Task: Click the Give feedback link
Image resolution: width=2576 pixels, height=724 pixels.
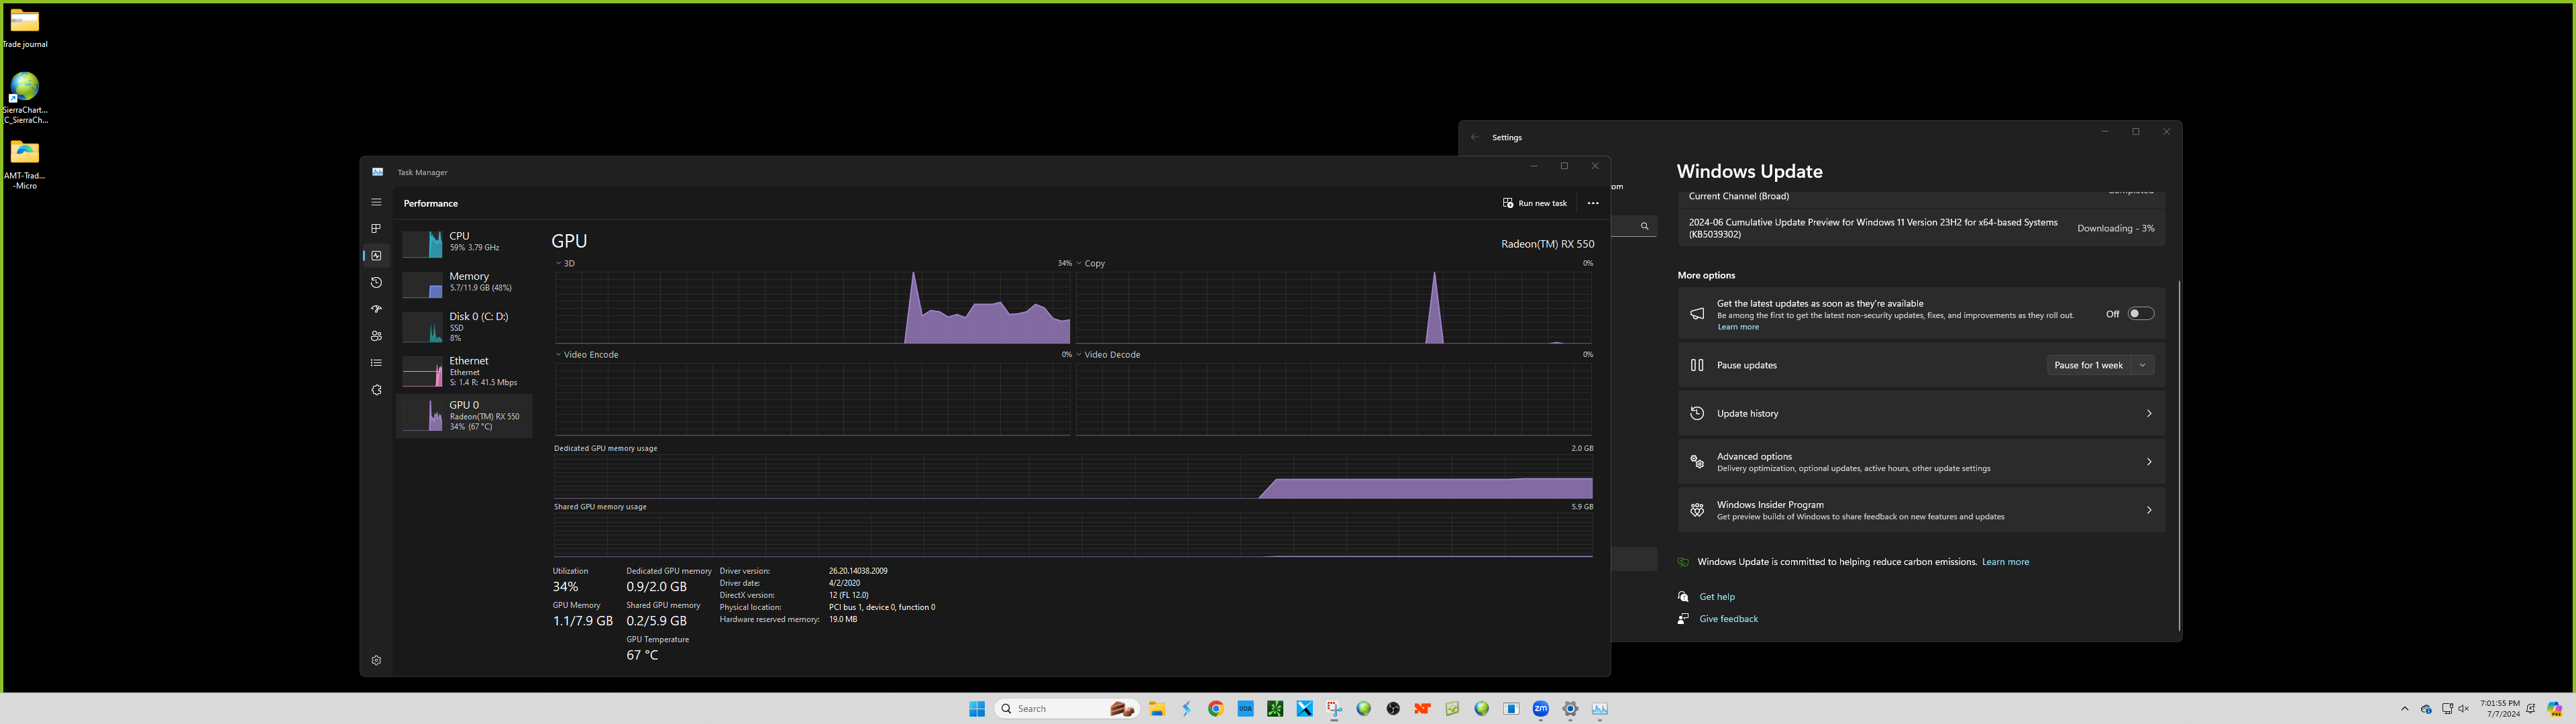Action: [x=1728, y=619]
